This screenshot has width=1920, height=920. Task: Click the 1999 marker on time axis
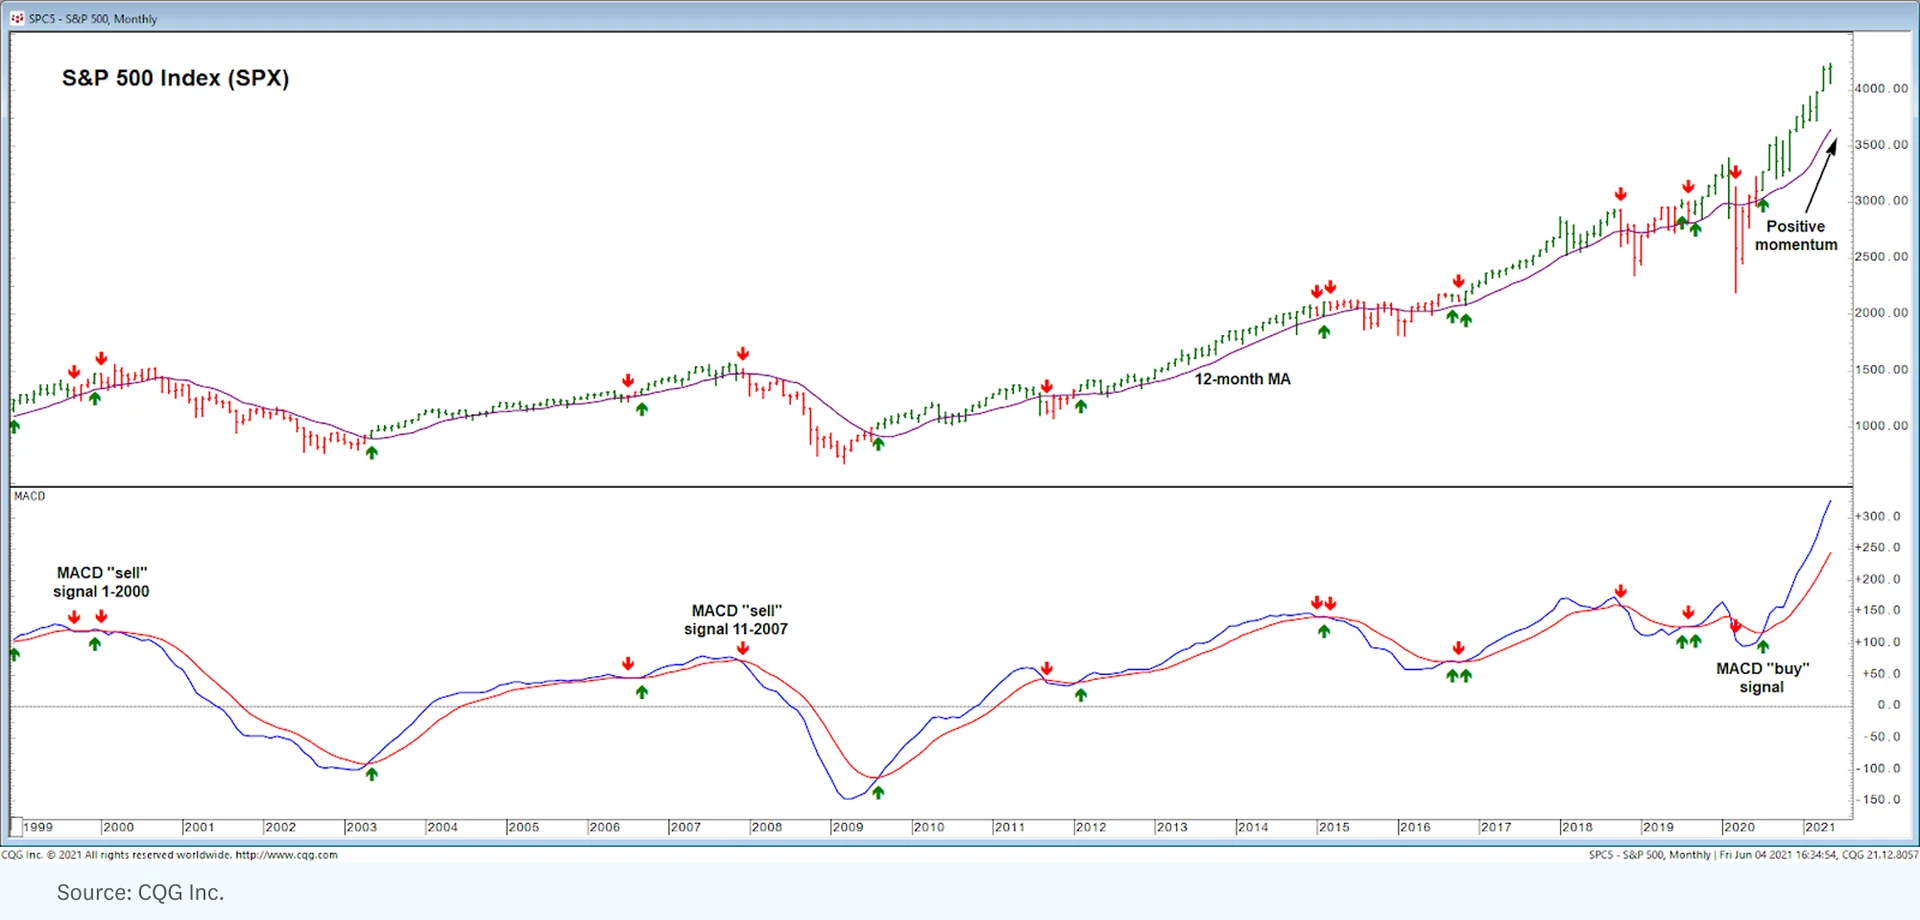click(38, 827)
